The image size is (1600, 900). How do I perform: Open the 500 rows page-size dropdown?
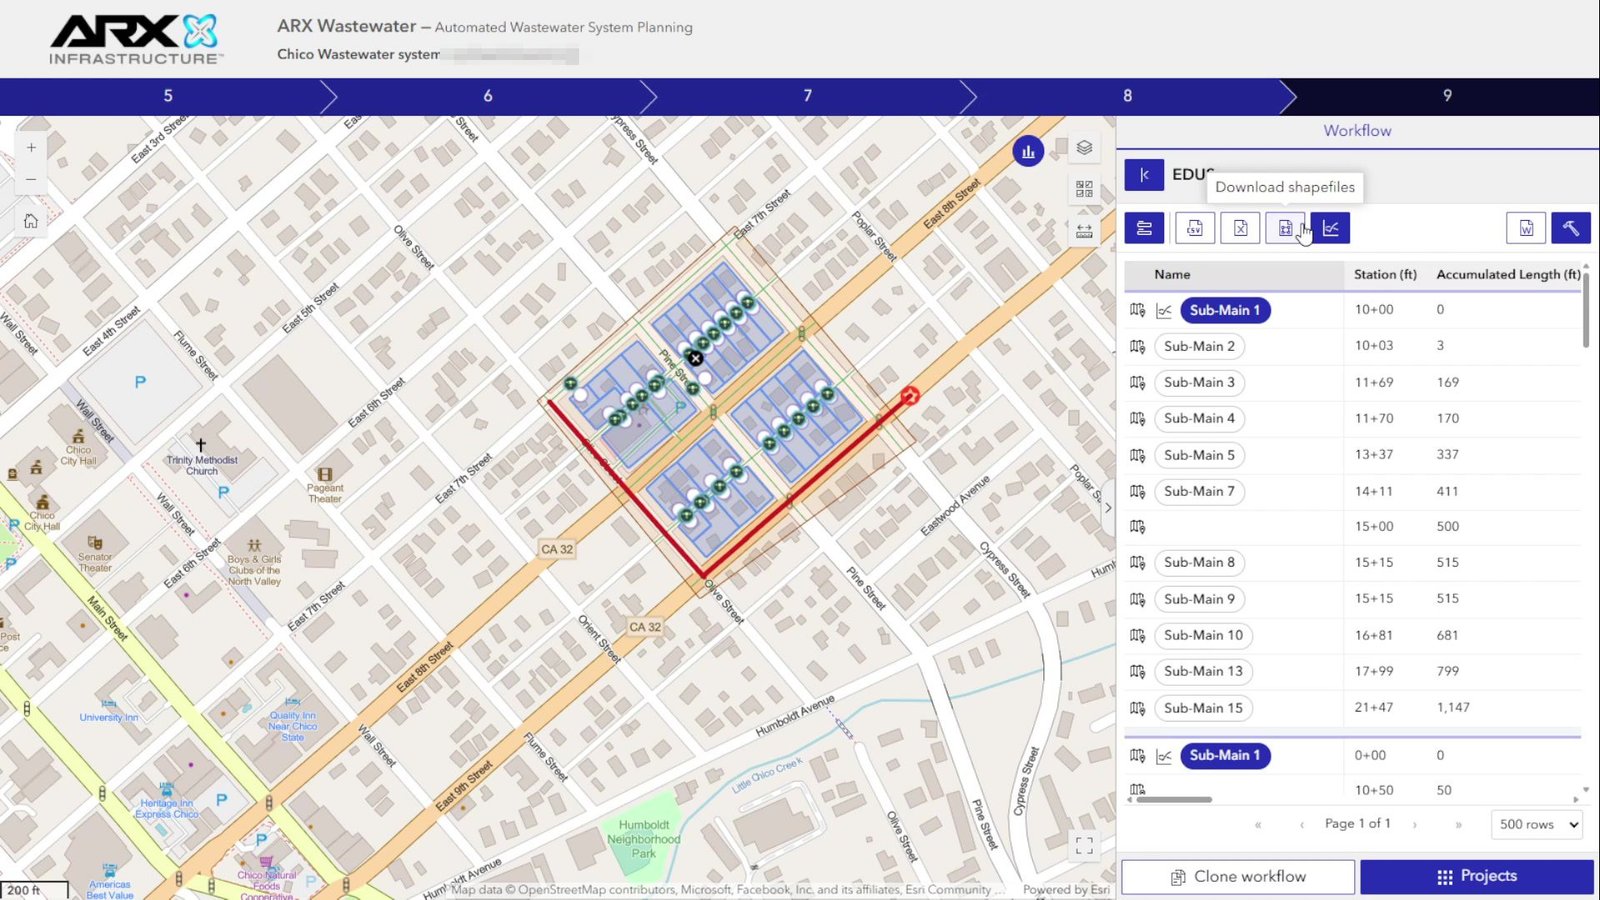pyautogui.click(x=1539, y=824)
